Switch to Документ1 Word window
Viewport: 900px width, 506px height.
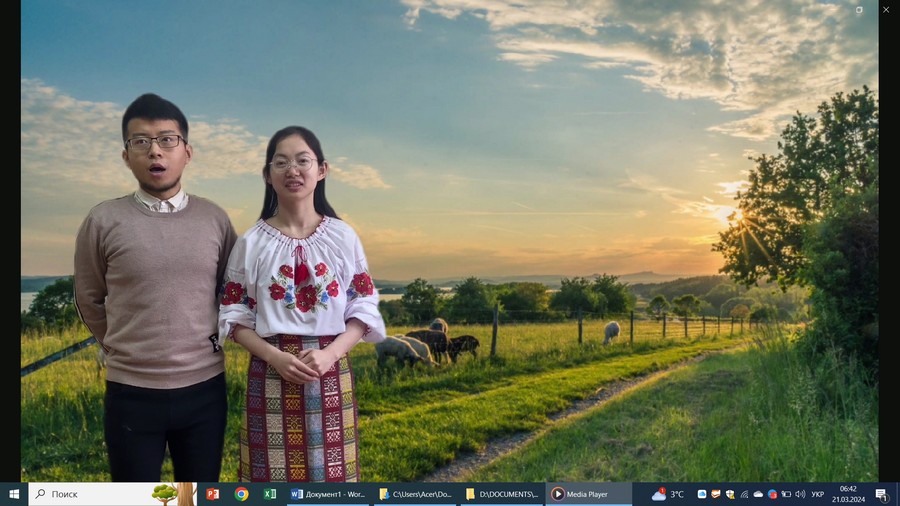point(329,494)
